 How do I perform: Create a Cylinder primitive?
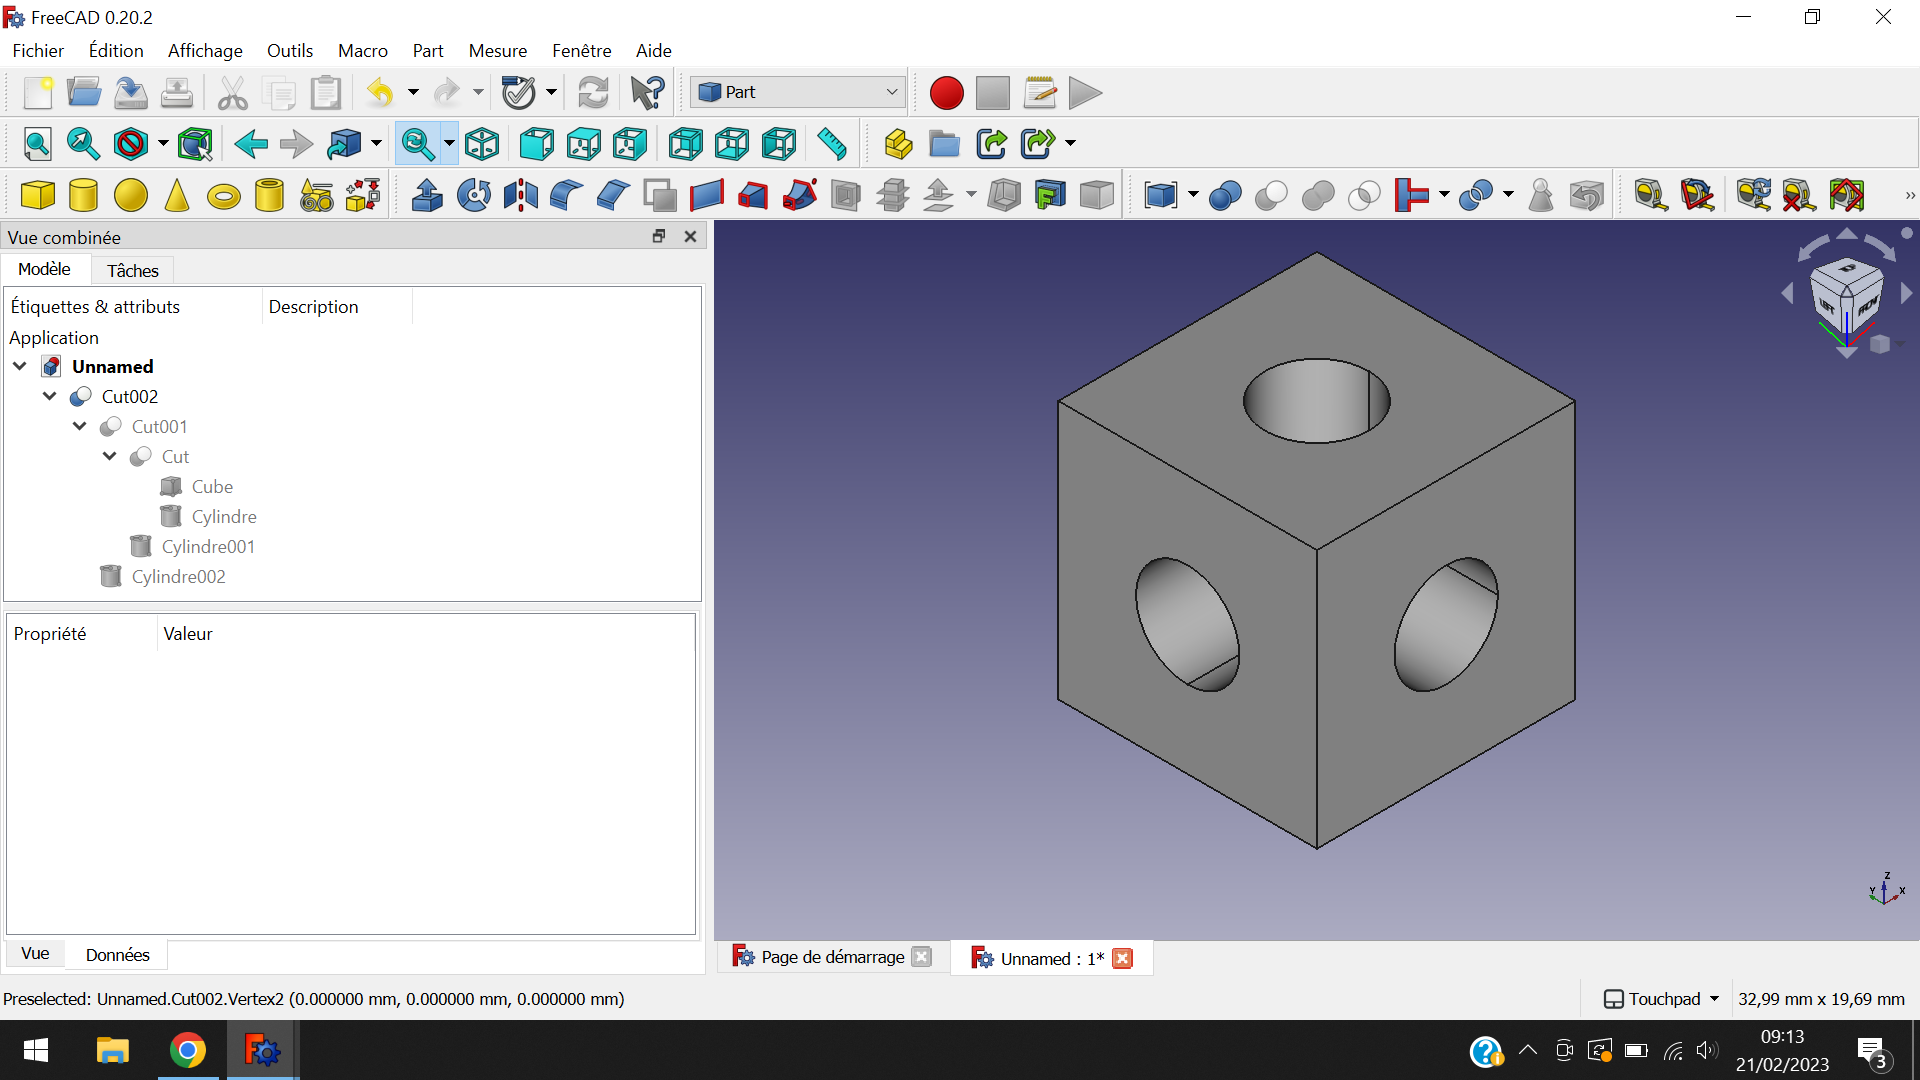point(84,195)
